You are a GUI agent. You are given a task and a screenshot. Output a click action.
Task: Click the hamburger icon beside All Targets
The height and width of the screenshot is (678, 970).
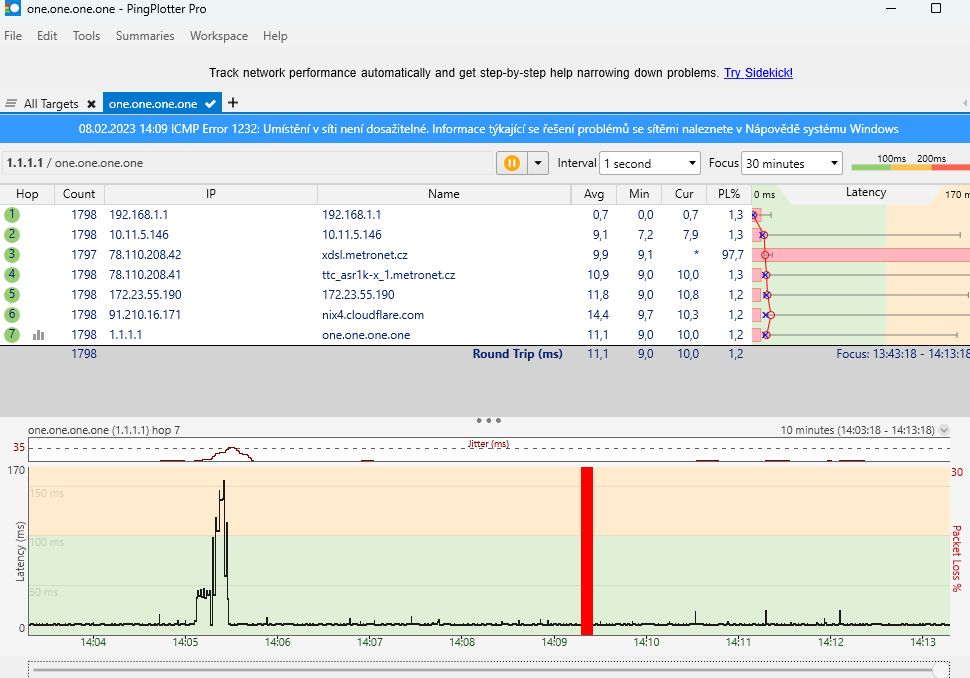click(11, 104)
